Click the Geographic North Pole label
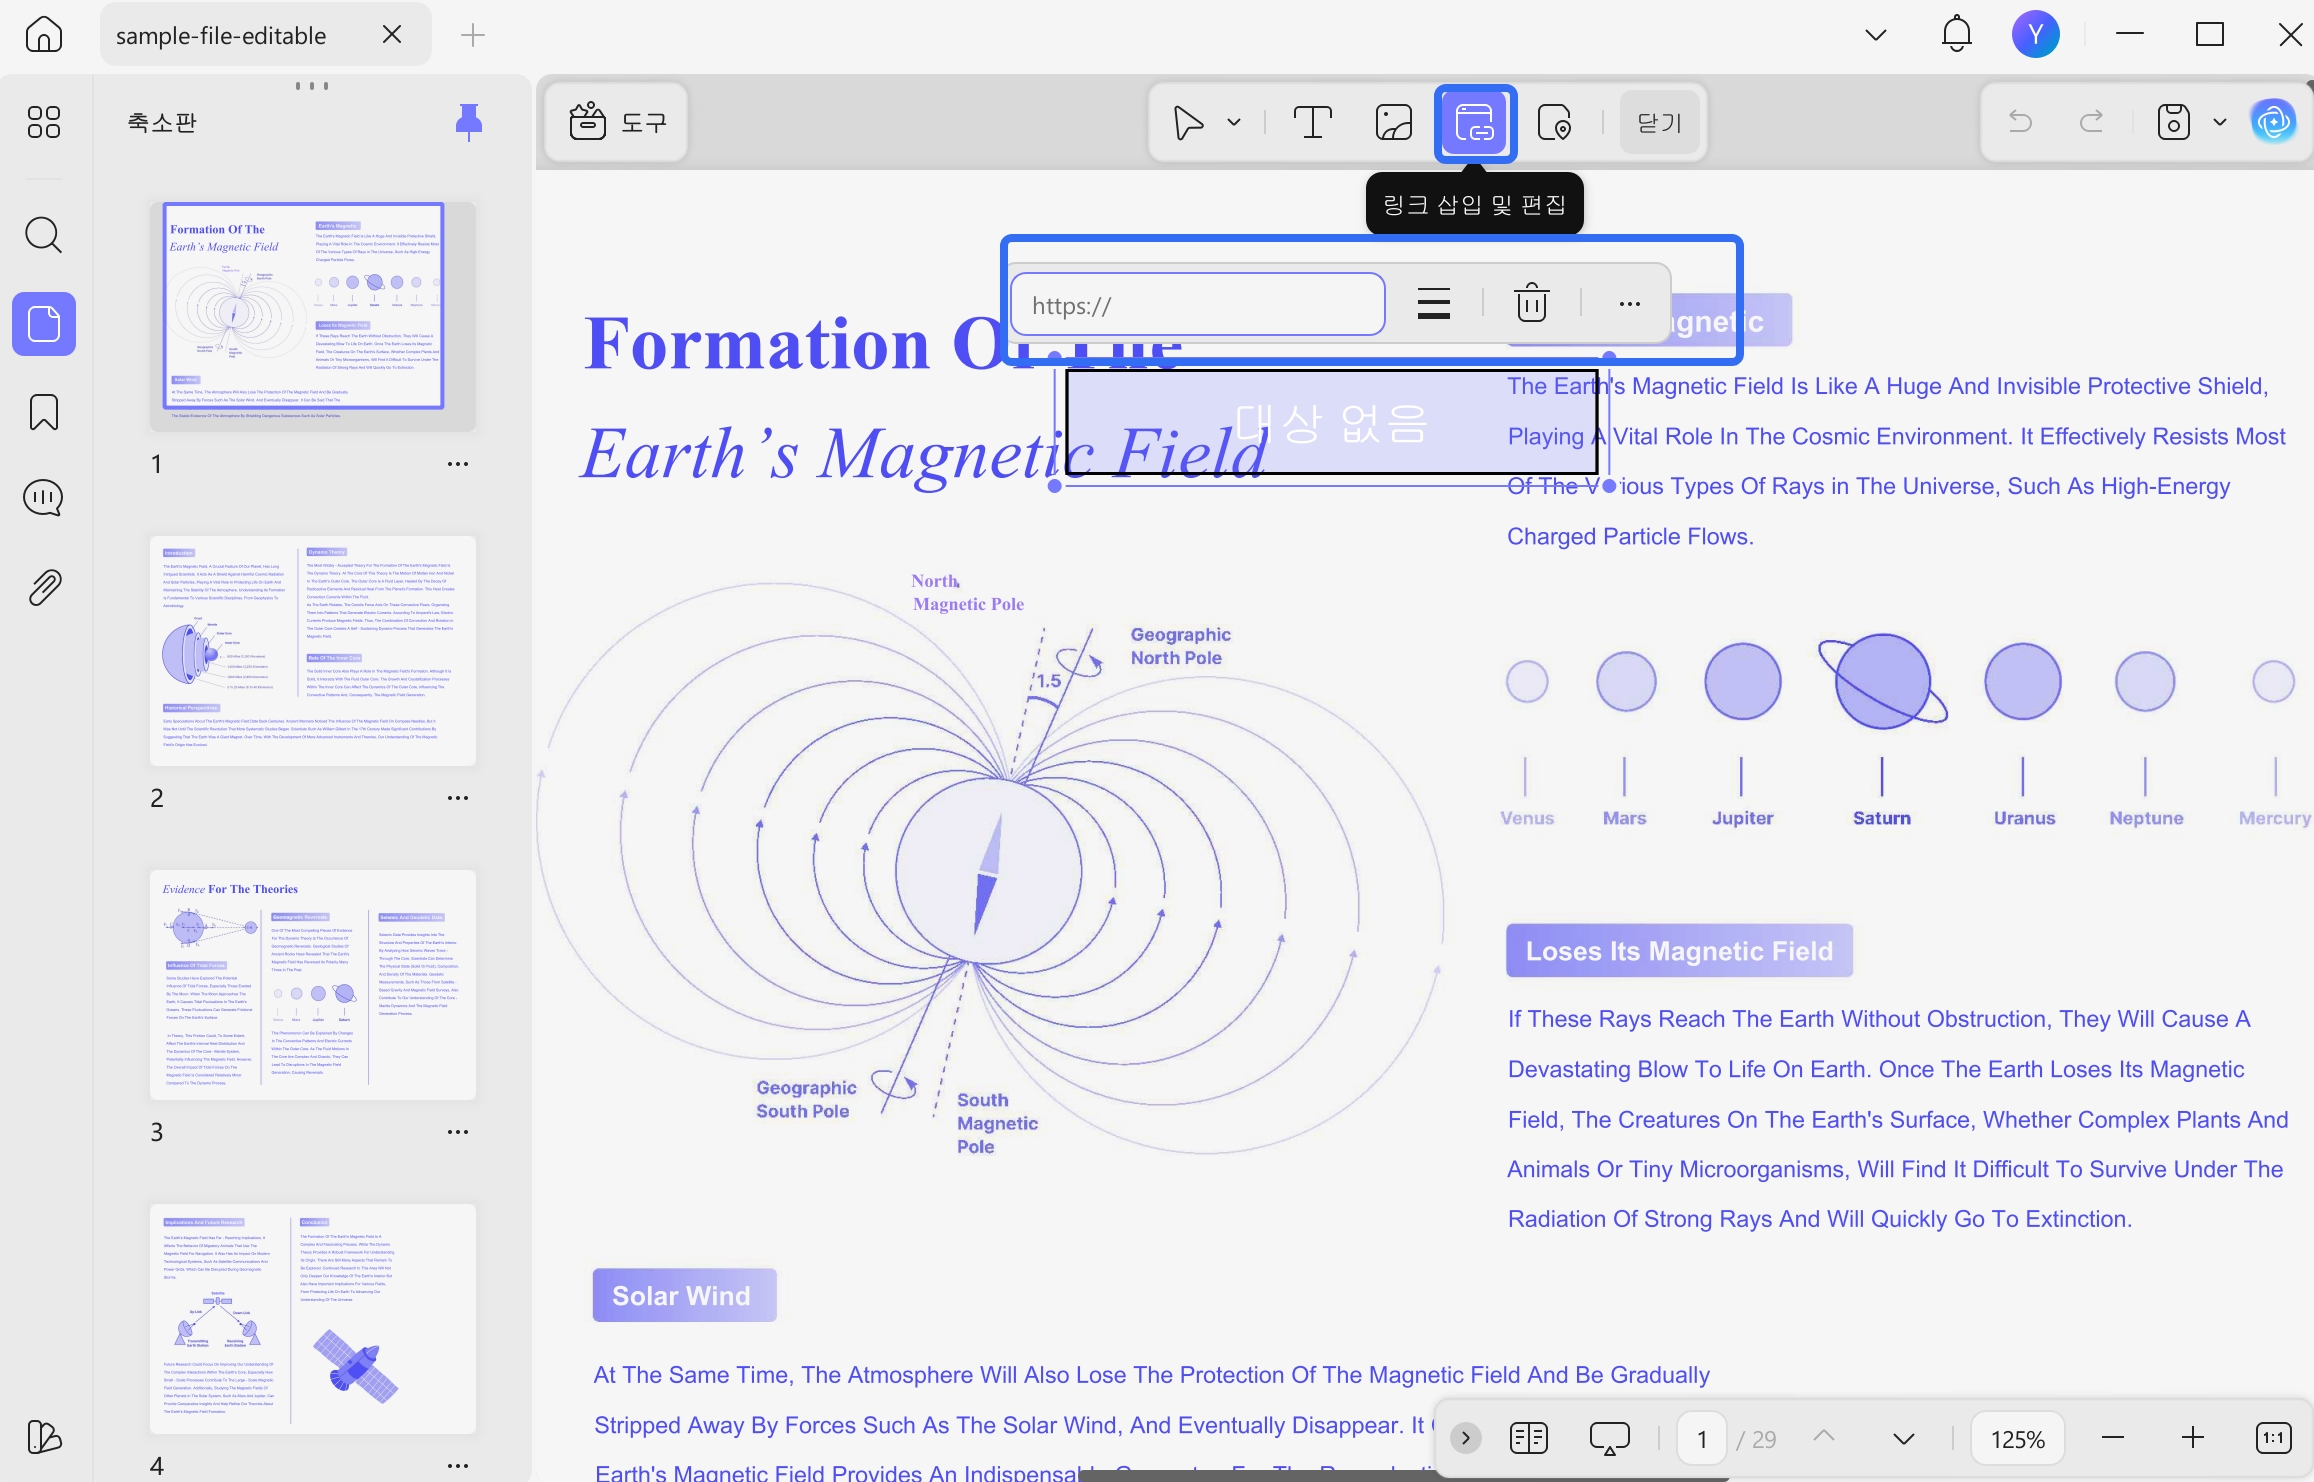Viewport: 2314px width, 1482px height. tap(1180, 646)
